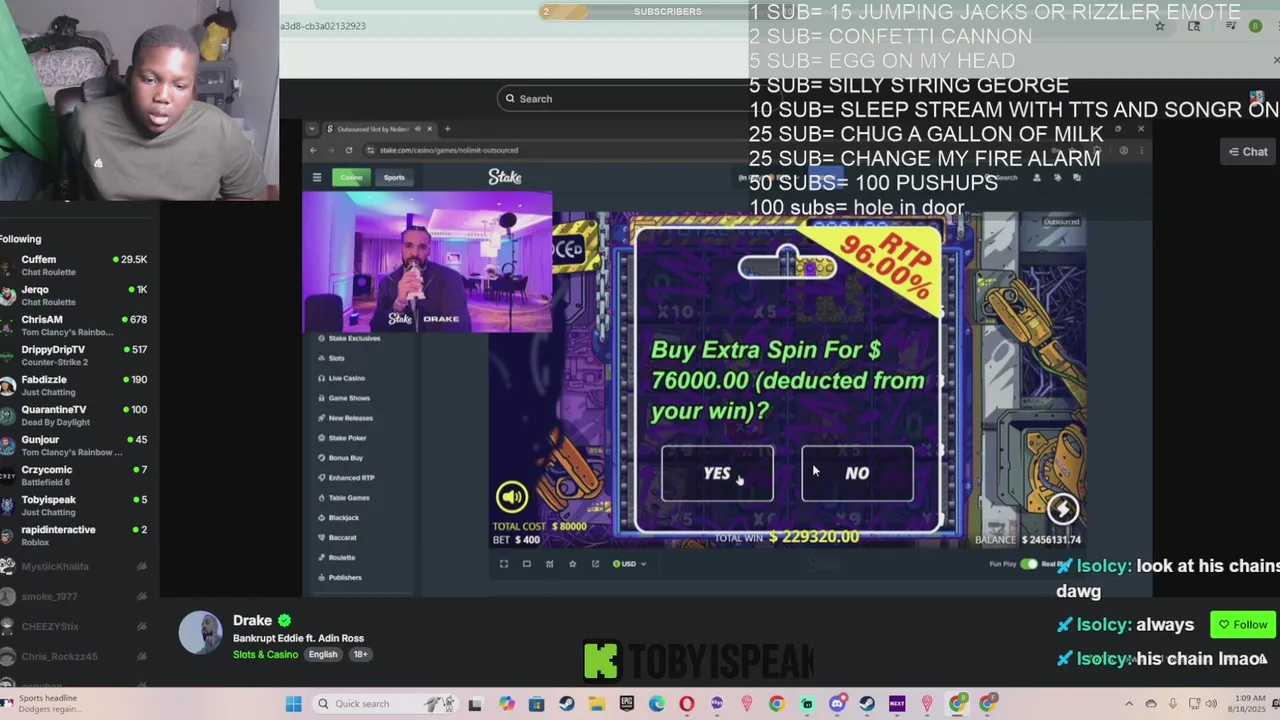Show hidden system tray icons
Image resolution: width=1280 pixels, height=720 pixels.
(1129, 704)
